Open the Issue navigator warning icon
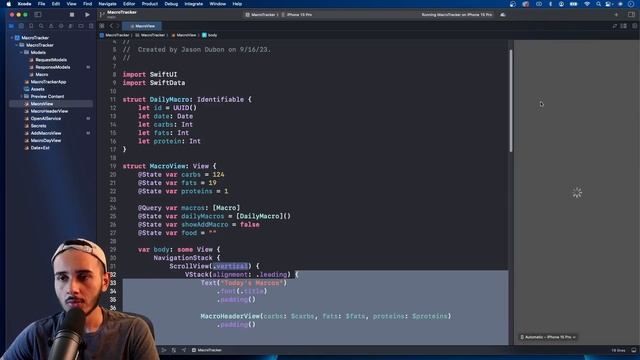The height and width of the screenshot is (360, 640). click(51, 26)
